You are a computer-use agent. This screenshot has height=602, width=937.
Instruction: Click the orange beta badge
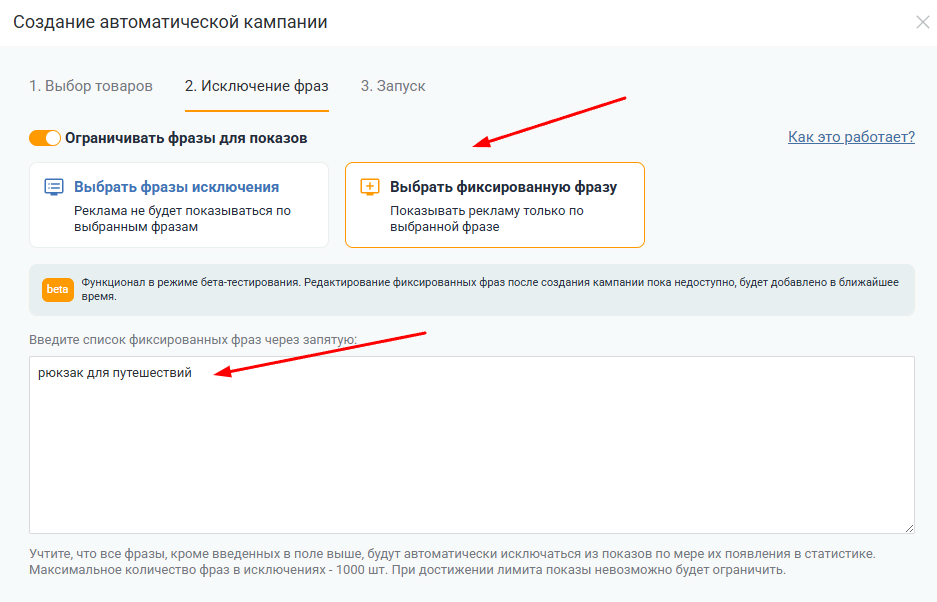[x=57, y=289]
